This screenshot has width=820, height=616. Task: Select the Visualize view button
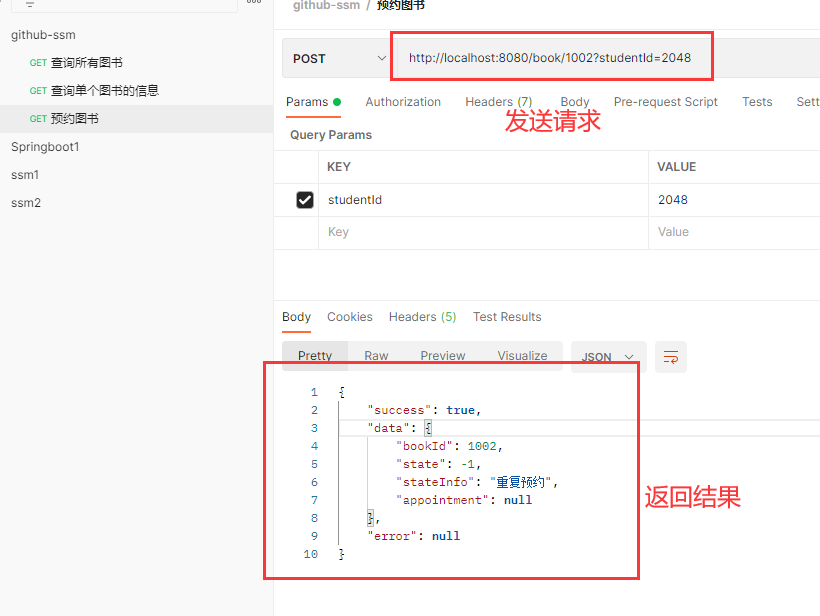point(522,356)
